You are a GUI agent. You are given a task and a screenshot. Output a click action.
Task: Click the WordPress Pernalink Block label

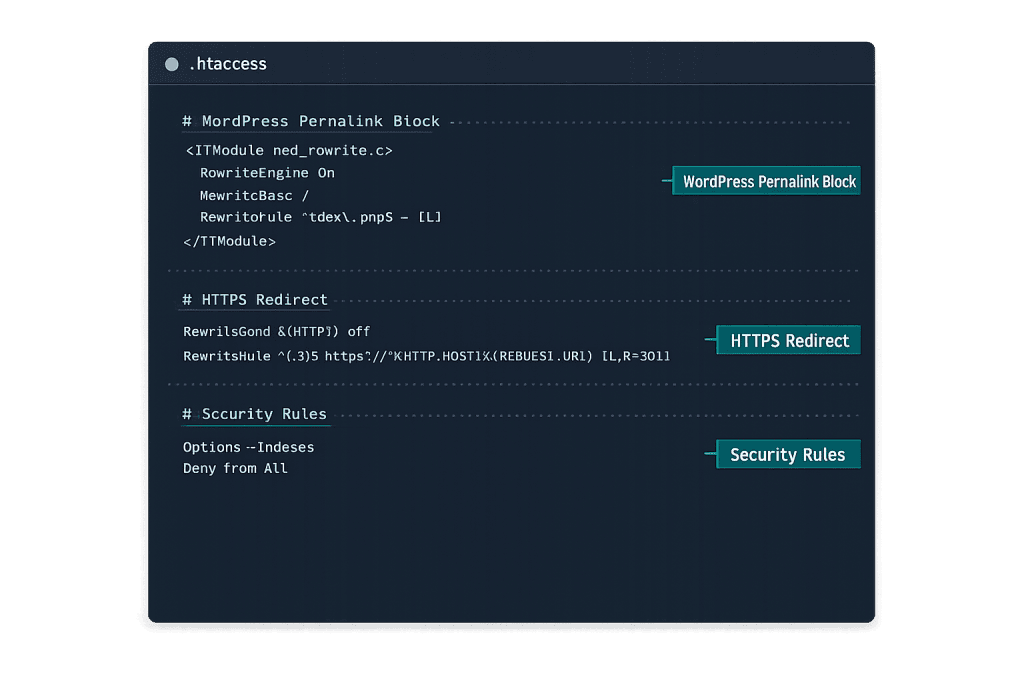click(x=766, y=181)
